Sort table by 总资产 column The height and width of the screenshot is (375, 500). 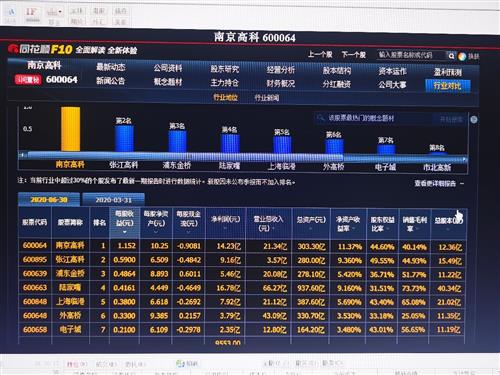point(311,220)
